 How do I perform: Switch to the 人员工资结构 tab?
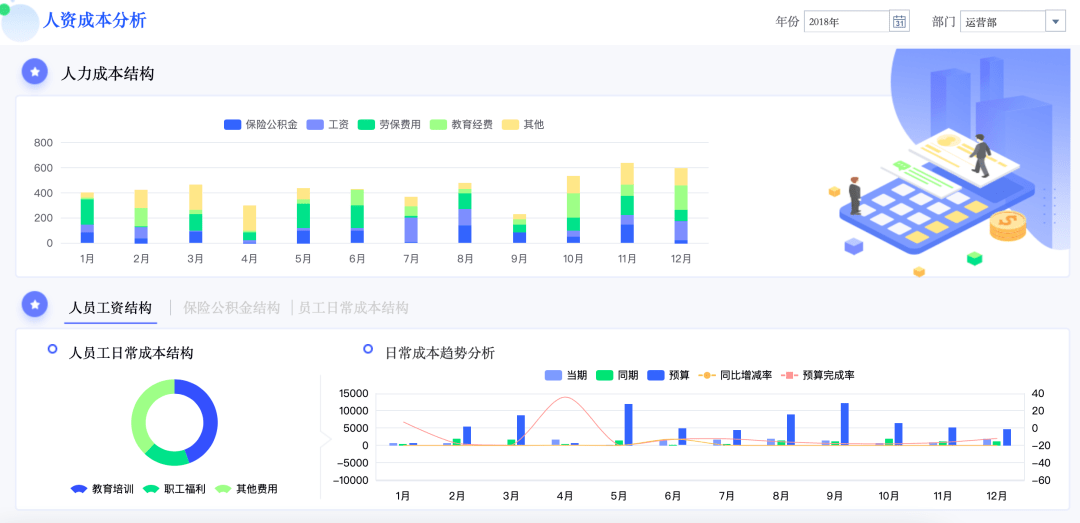point(110,308)
